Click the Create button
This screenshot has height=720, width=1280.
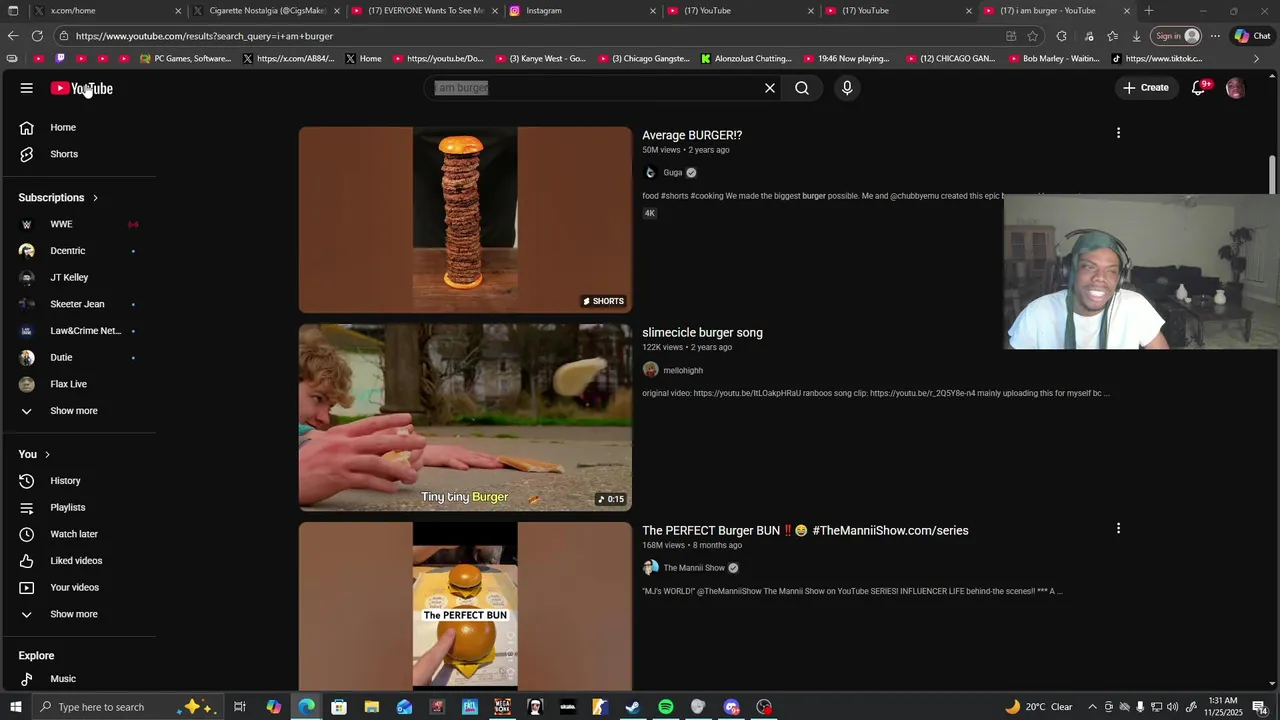pos(1146,88)
